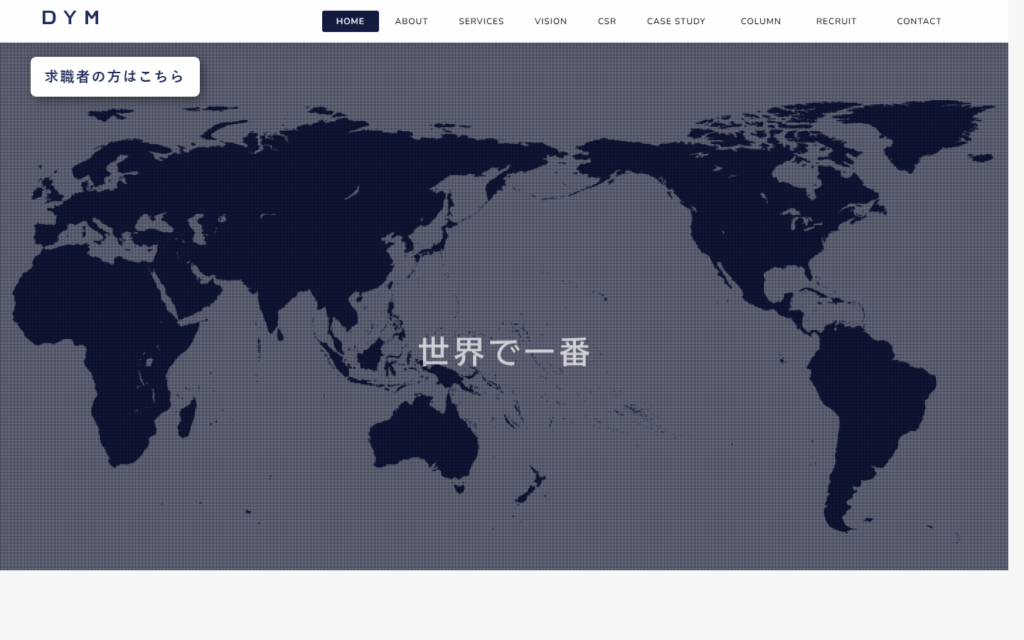Click the United States on the map
1024x640 pixels.
tap(770, 240)
